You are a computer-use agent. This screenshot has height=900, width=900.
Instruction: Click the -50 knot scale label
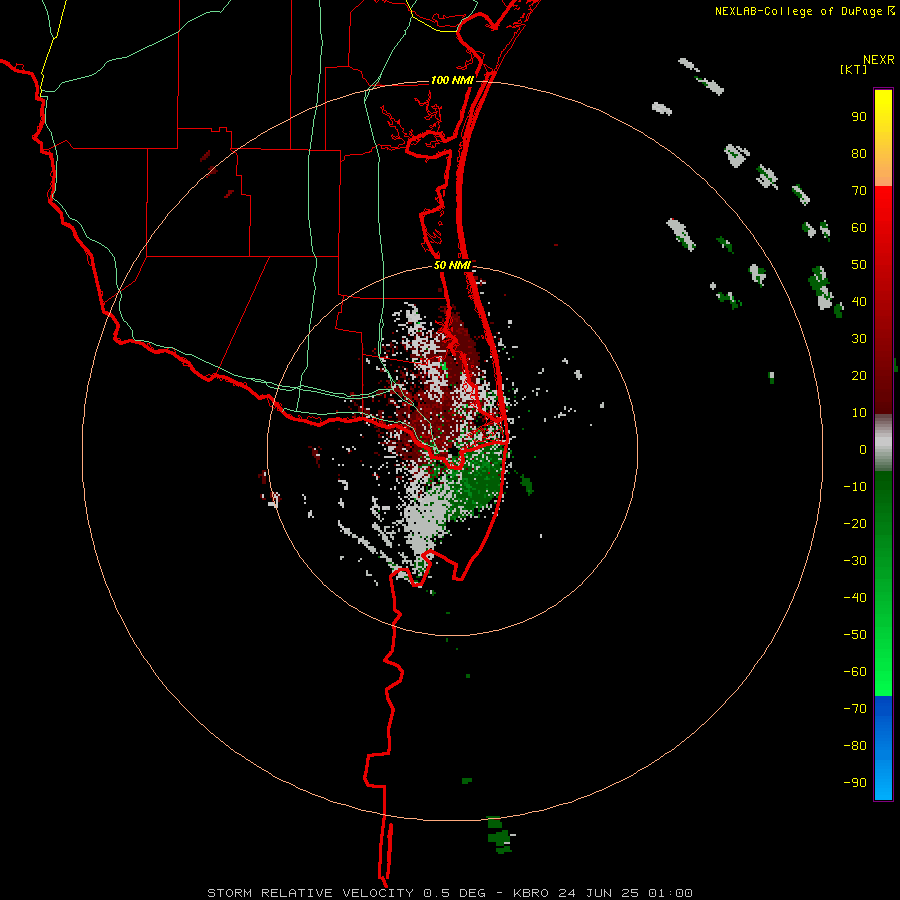pos(855,635)
